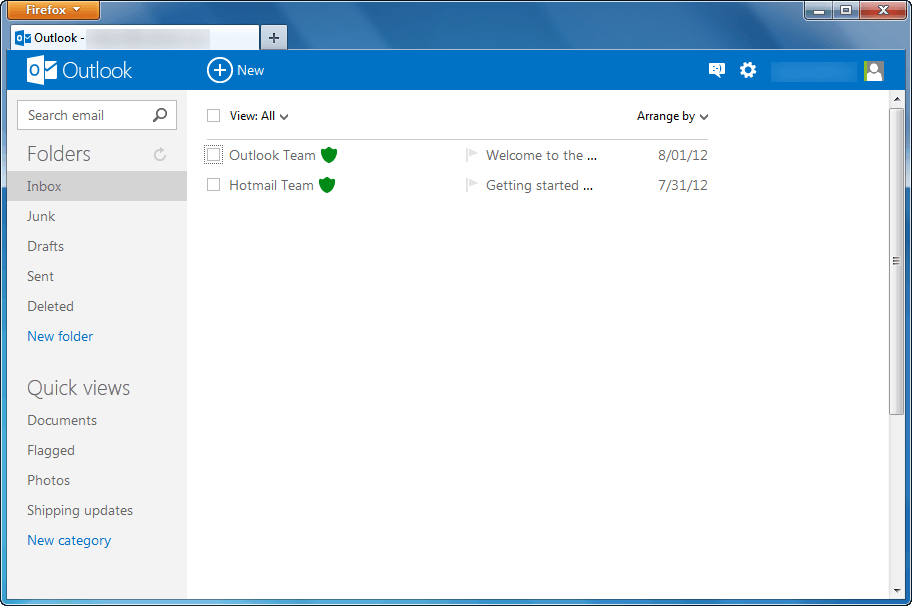Select the Outlook browser tab
This screenshot has width=912, height=606.
click(120, 37)
